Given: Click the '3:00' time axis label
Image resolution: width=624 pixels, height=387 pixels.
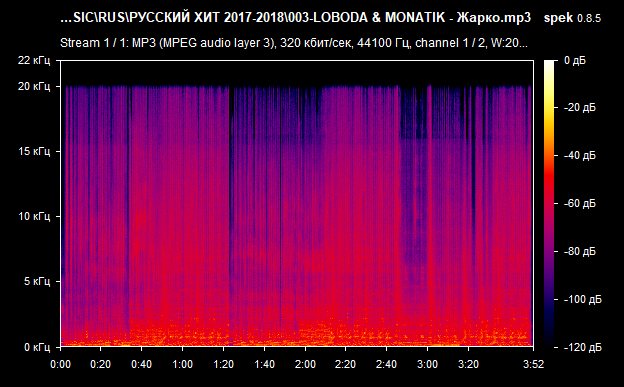Looking at the screenshot, I should pyautogui.click(x=428, y=364).
